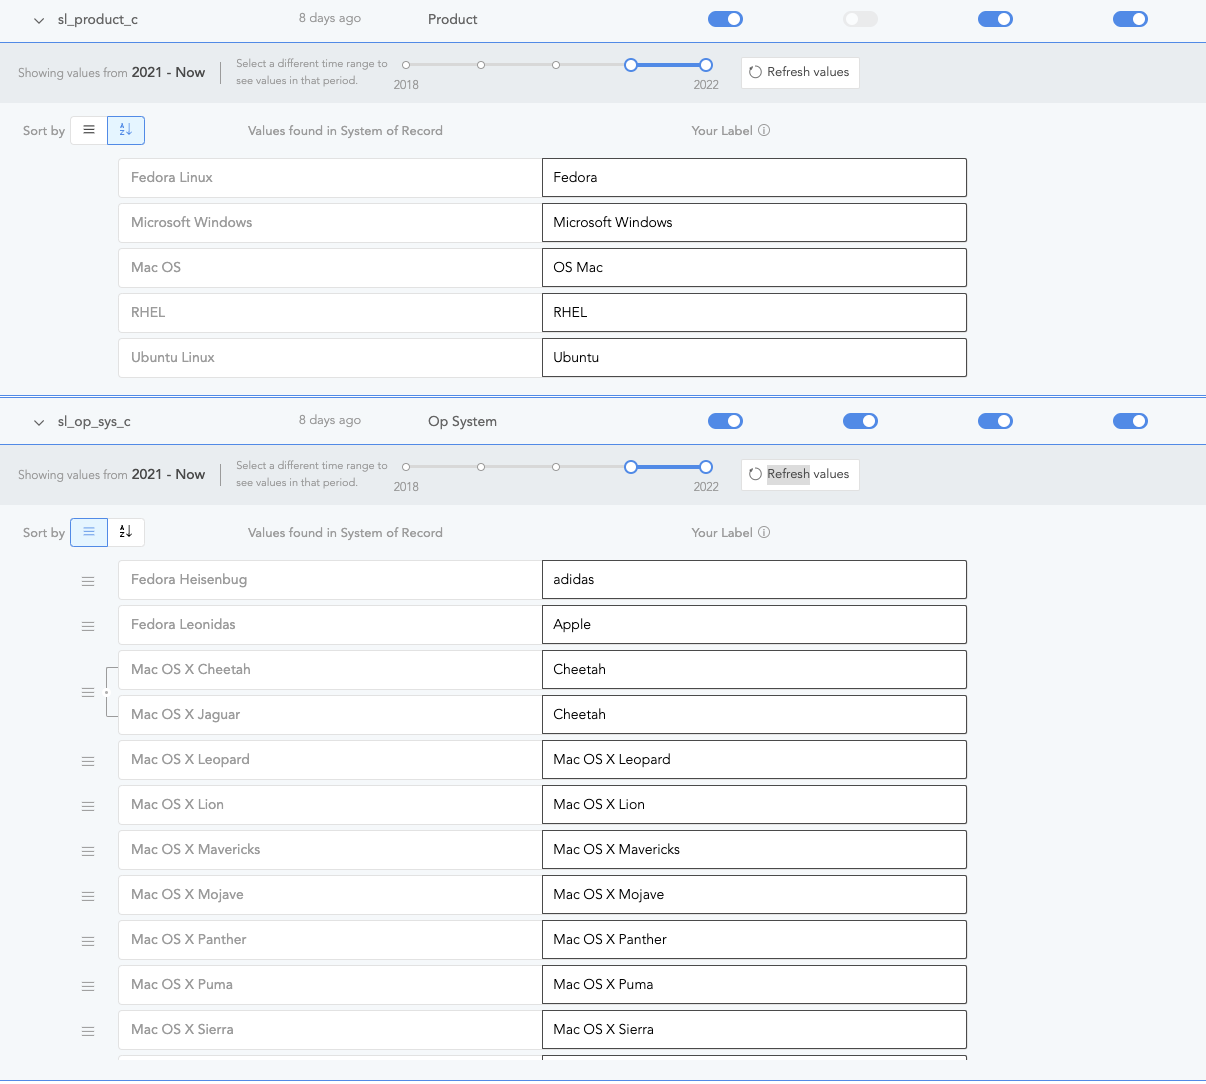This screenshot has height=1084, width=1206.
Task: Click Your Label info icon in Product section
Action: pyautogui.click(x=764, y=130)
